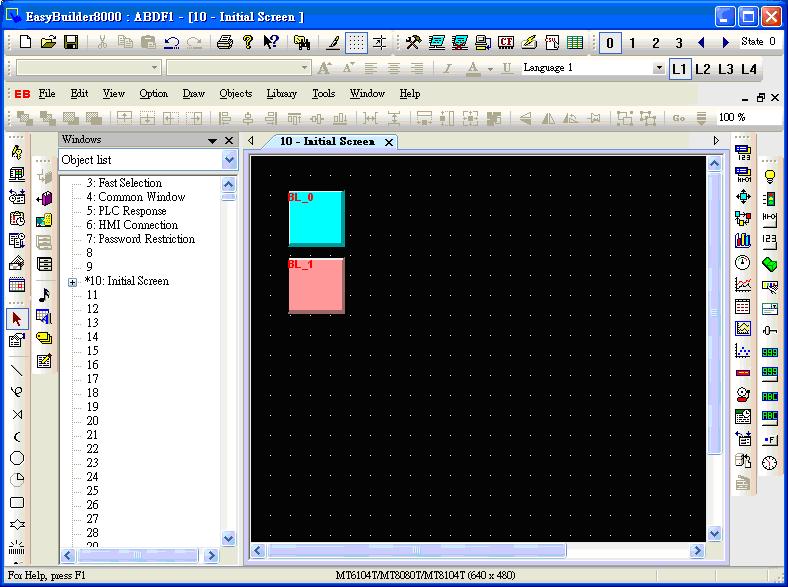Click the CF card build icon
The image size is (788, 587).
pyautogui.click(x=506, y=42)
